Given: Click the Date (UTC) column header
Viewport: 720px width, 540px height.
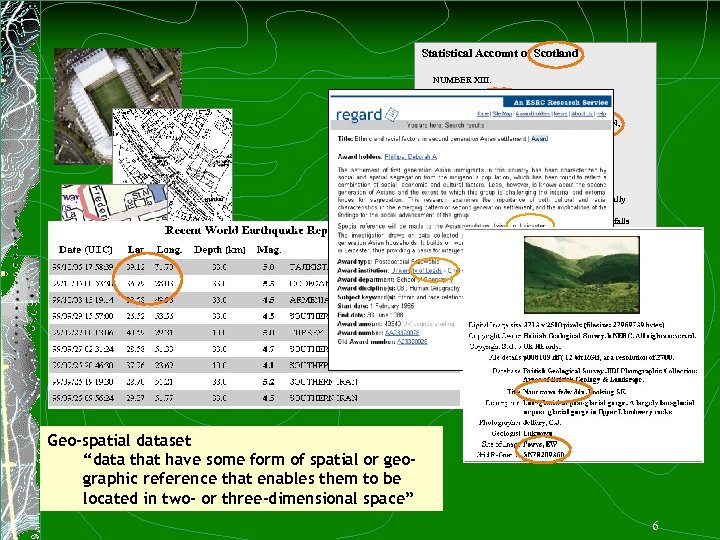Looking at the screenshot, I should point(85,250).
